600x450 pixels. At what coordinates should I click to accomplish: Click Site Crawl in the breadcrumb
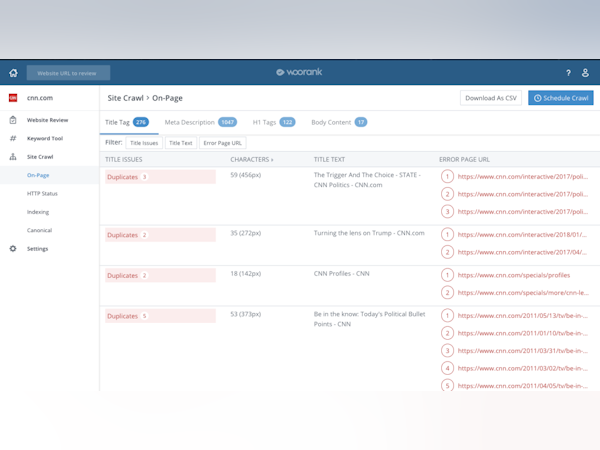coord(125,98)
